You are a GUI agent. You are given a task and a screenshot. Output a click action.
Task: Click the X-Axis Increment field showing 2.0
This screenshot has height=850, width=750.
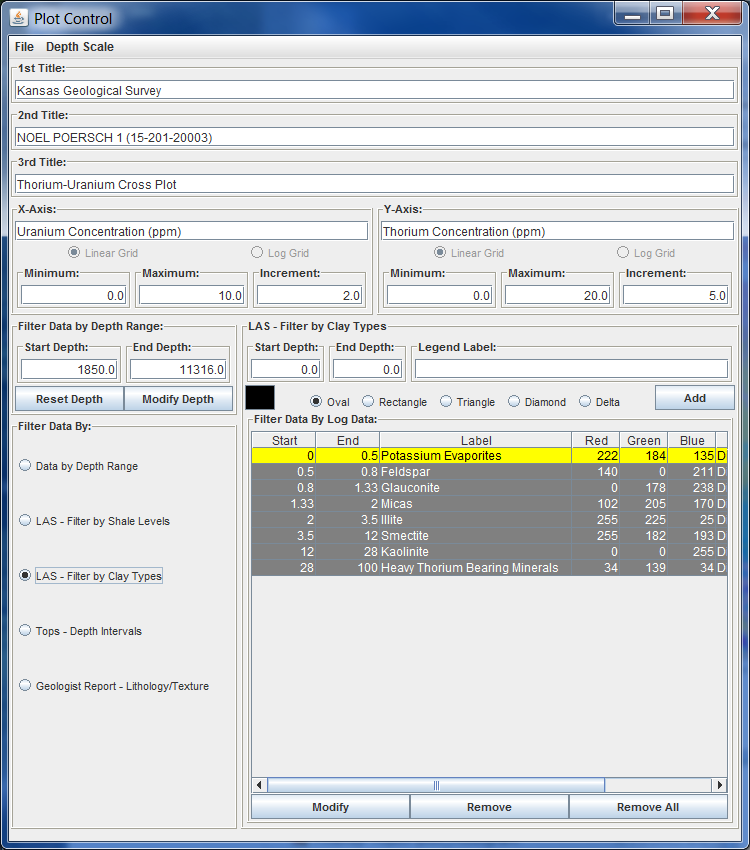click(309, 295)
